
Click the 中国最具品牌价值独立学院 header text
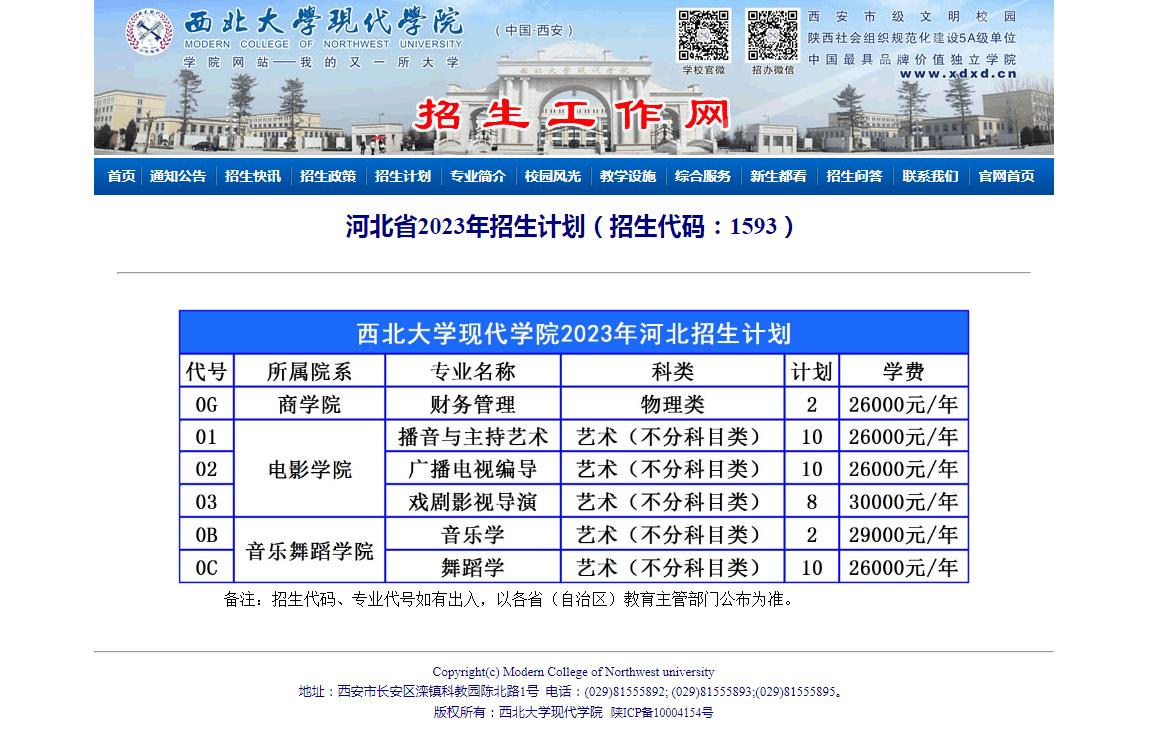tap(912, 59)
